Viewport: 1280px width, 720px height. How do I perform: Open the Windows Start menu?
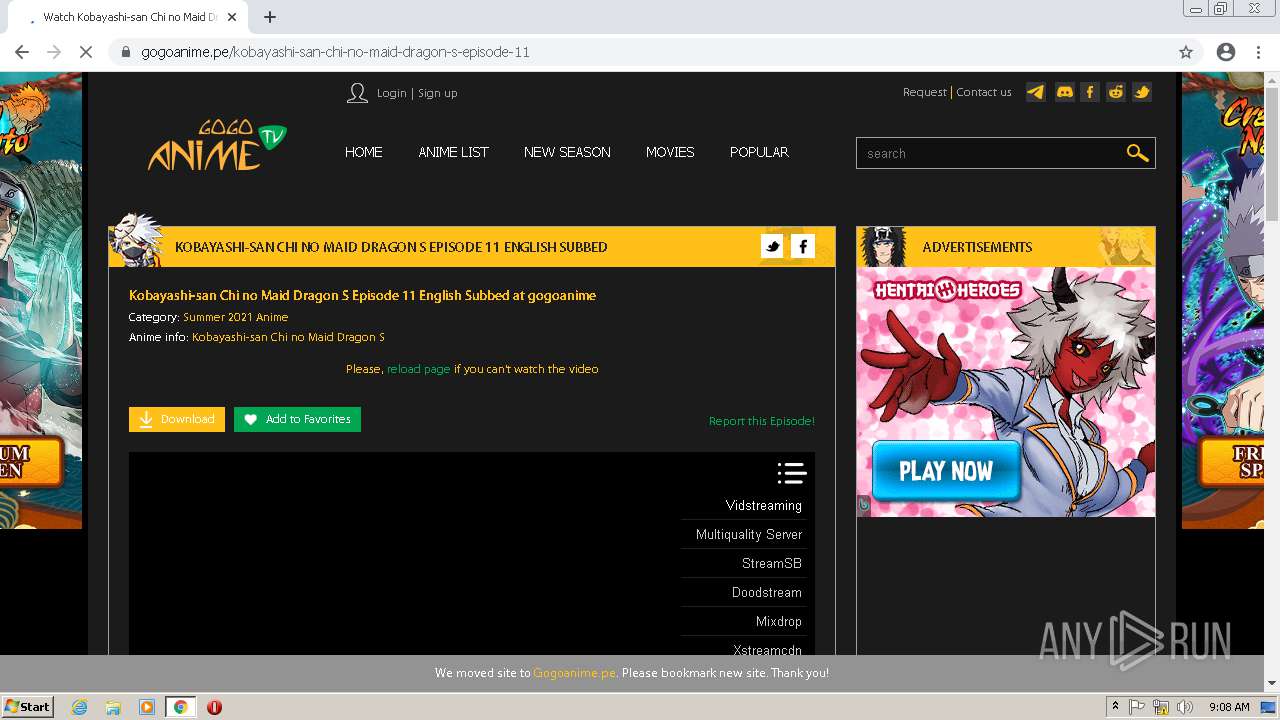point(28,707)
